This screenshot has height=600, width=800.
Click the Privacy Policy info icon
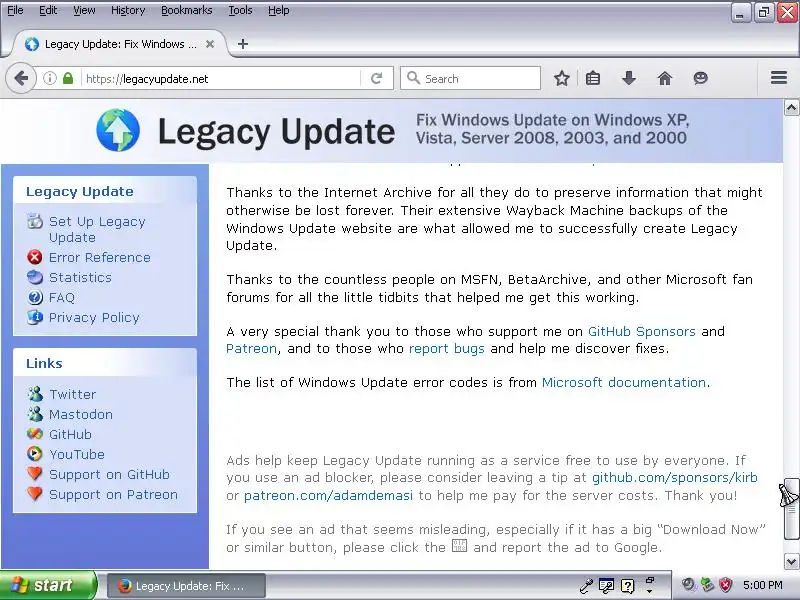(35, 317)
